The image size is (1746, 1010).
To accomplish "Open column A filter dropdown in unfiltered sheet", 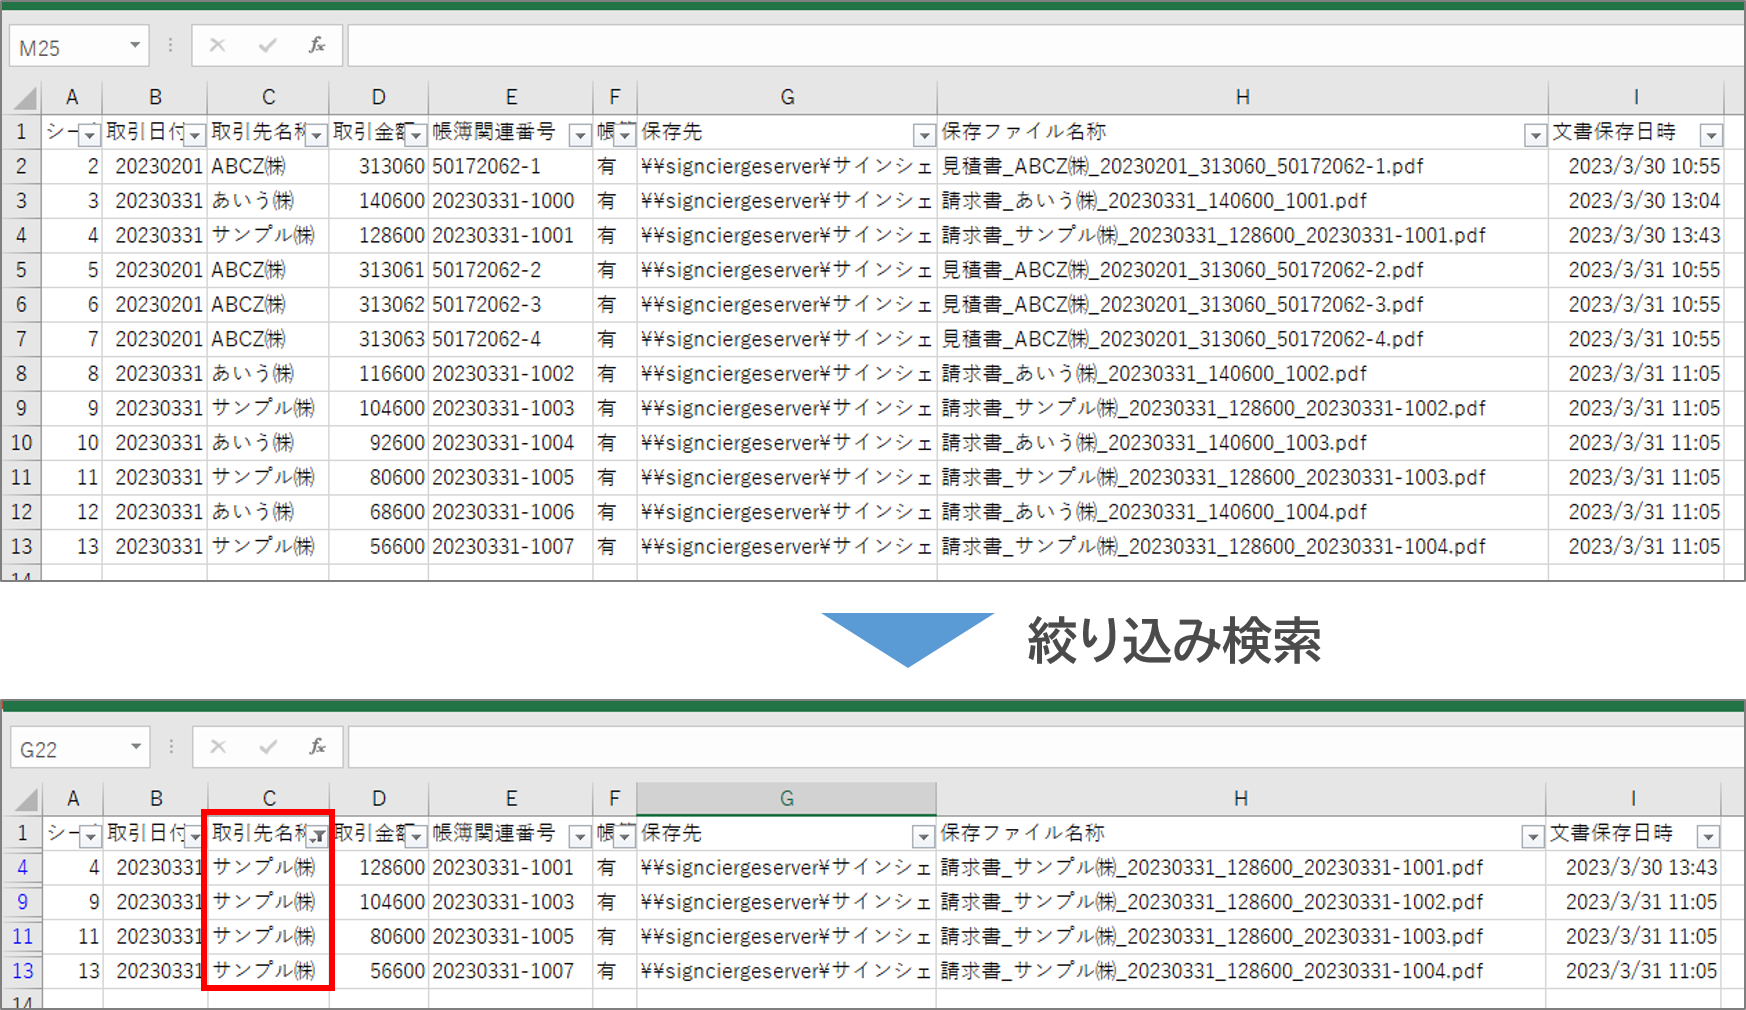I will coord(90,135).
